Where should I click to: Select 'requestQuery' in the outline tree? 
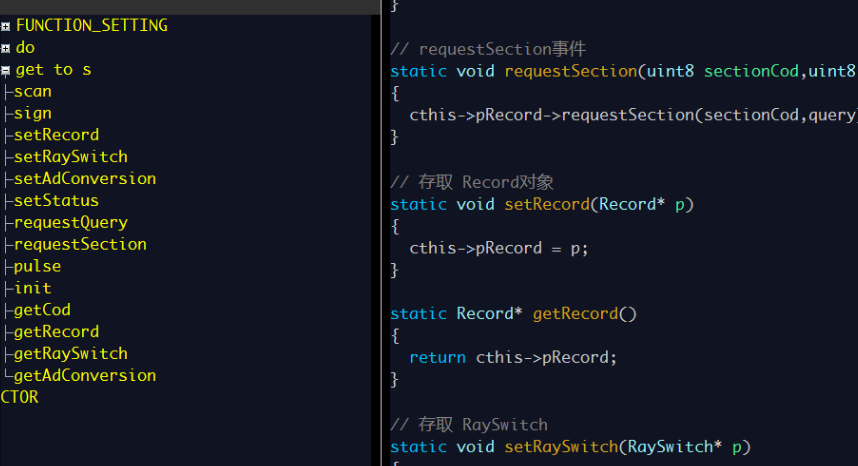(x=70, y=223)
